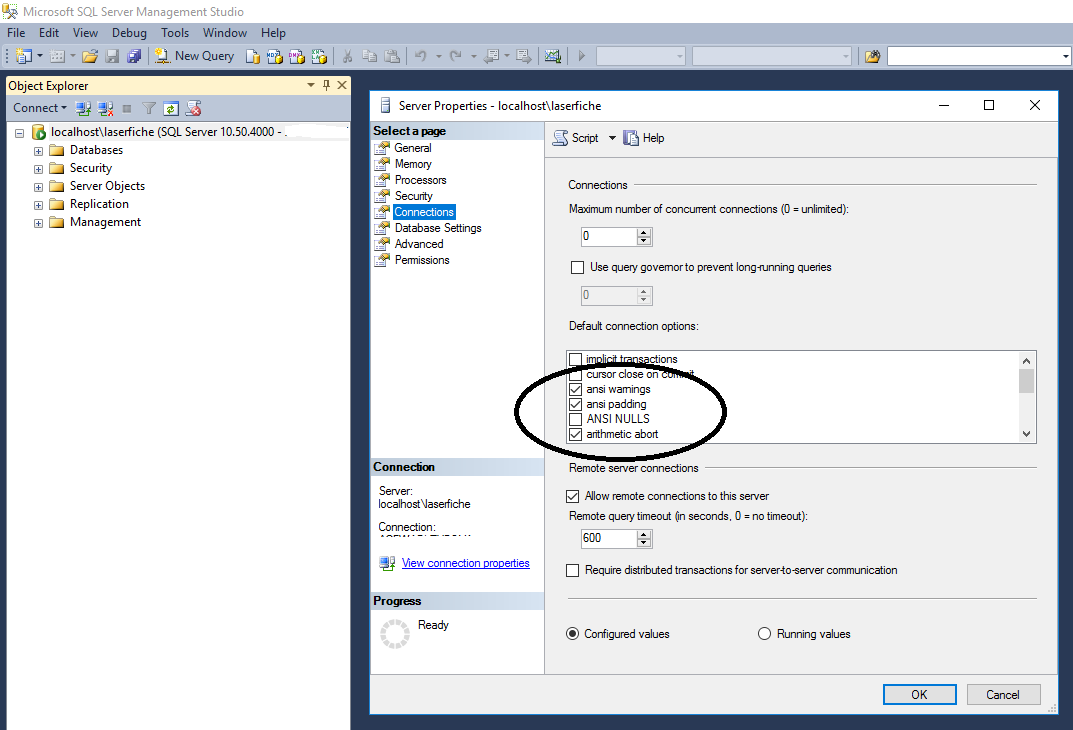Open the Tools menu
The width and height of the screenshot is (1073, 730).
175,33
